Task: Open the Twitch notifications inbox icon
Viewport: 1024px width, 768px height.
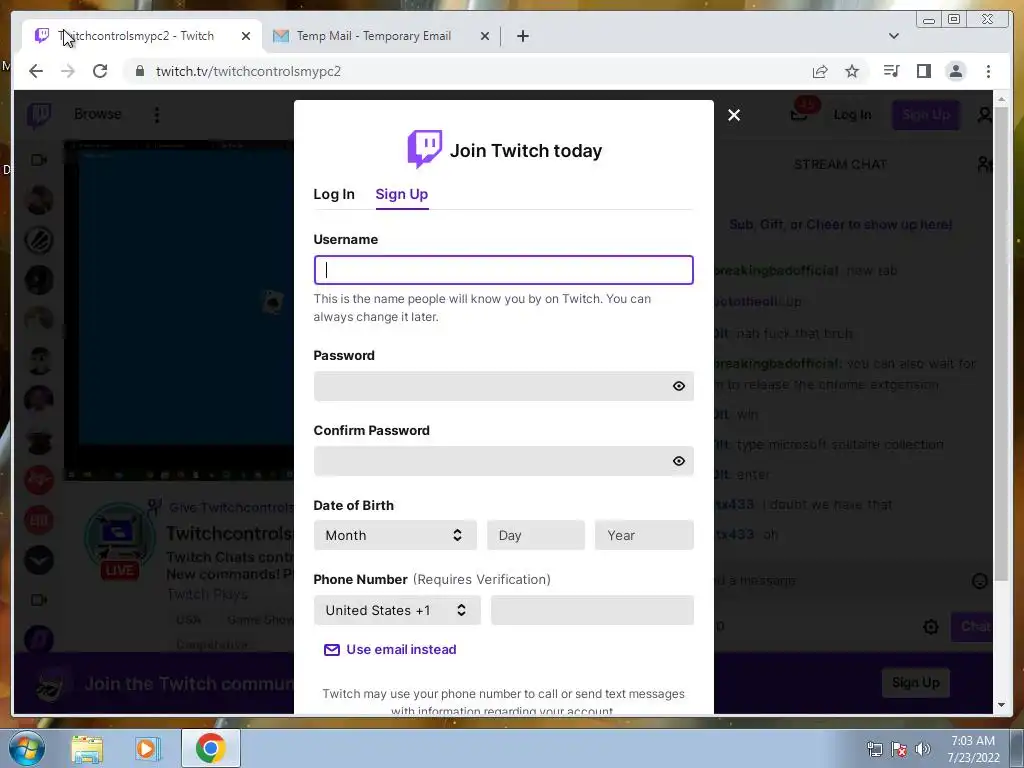Action: coord(799,114)
